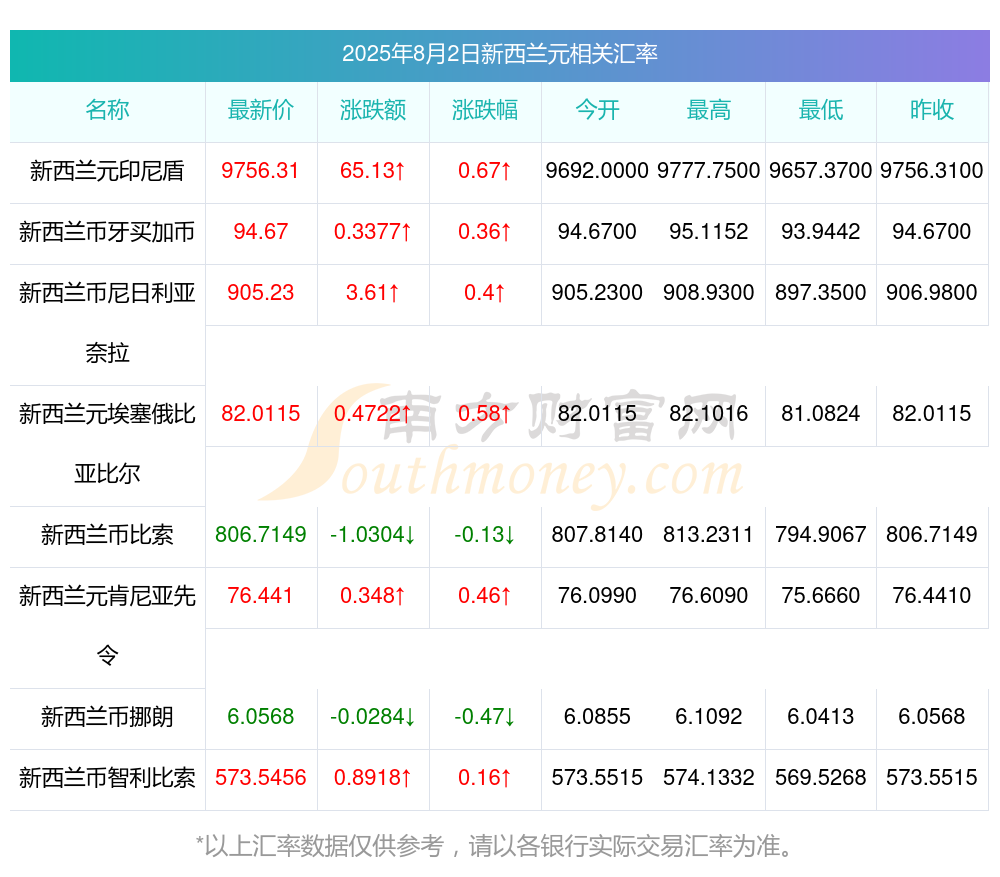Click change percent -0.47↓
This screenshot has height=877, width=1000.
point(485,716)
